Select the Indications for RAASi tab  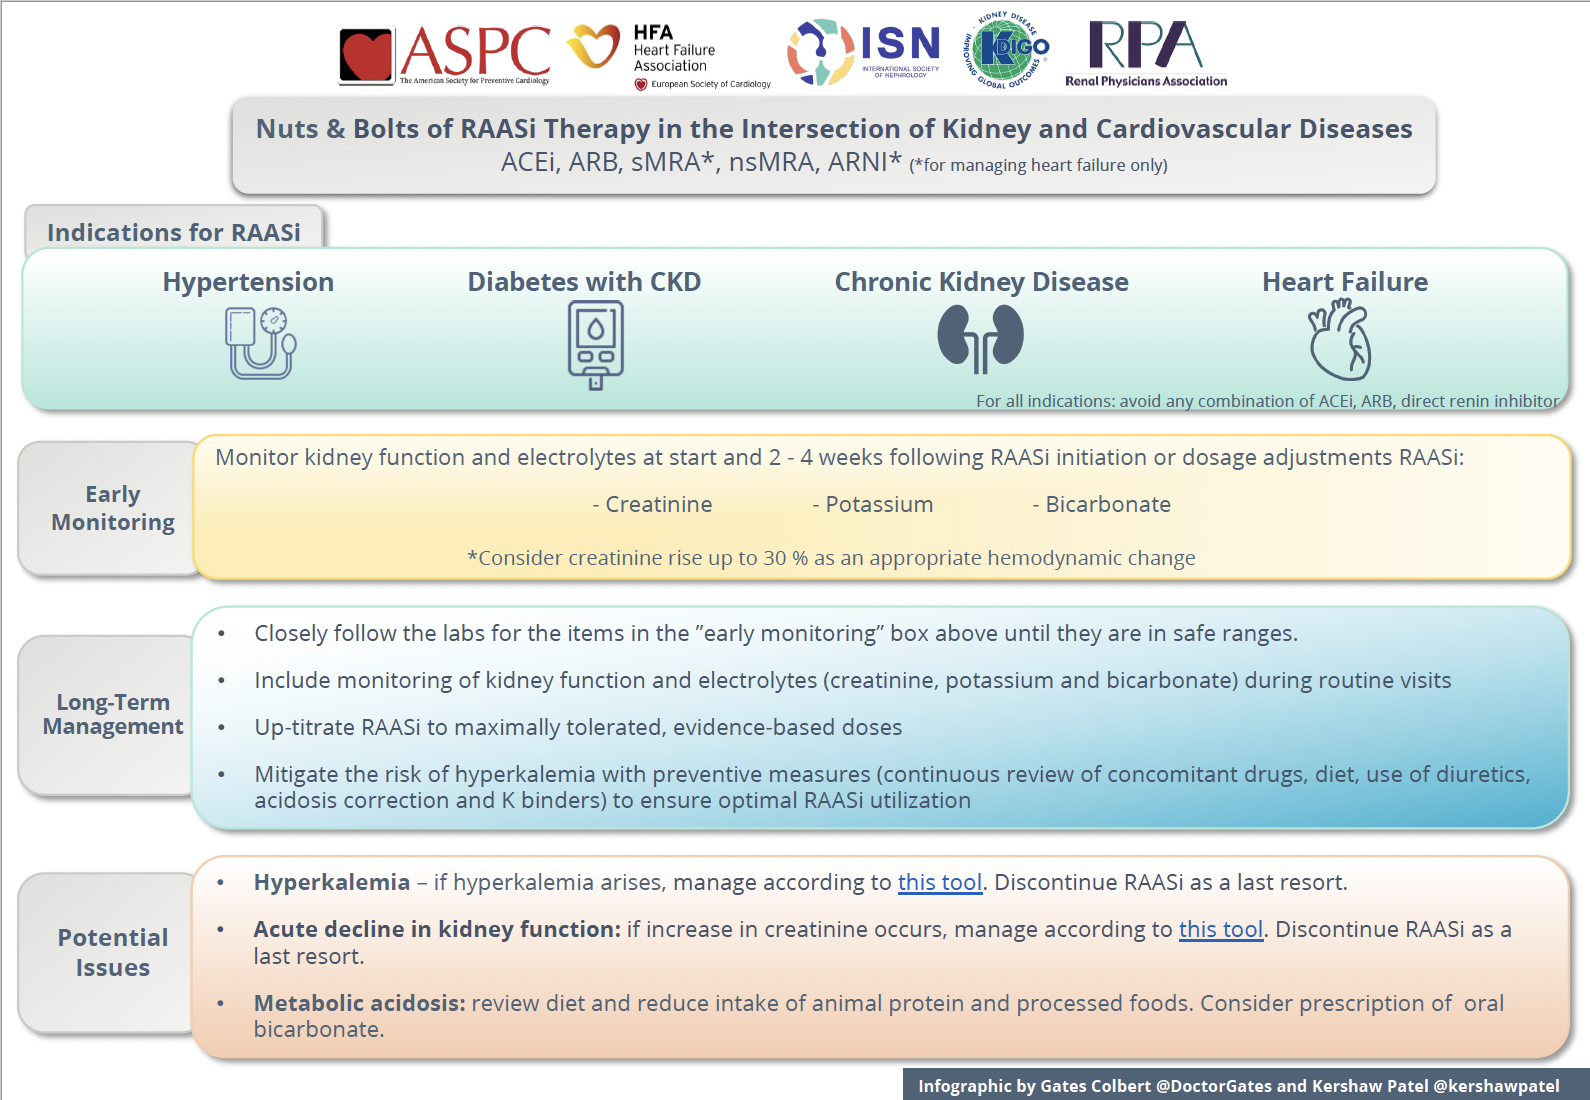[x=173, y=231]
